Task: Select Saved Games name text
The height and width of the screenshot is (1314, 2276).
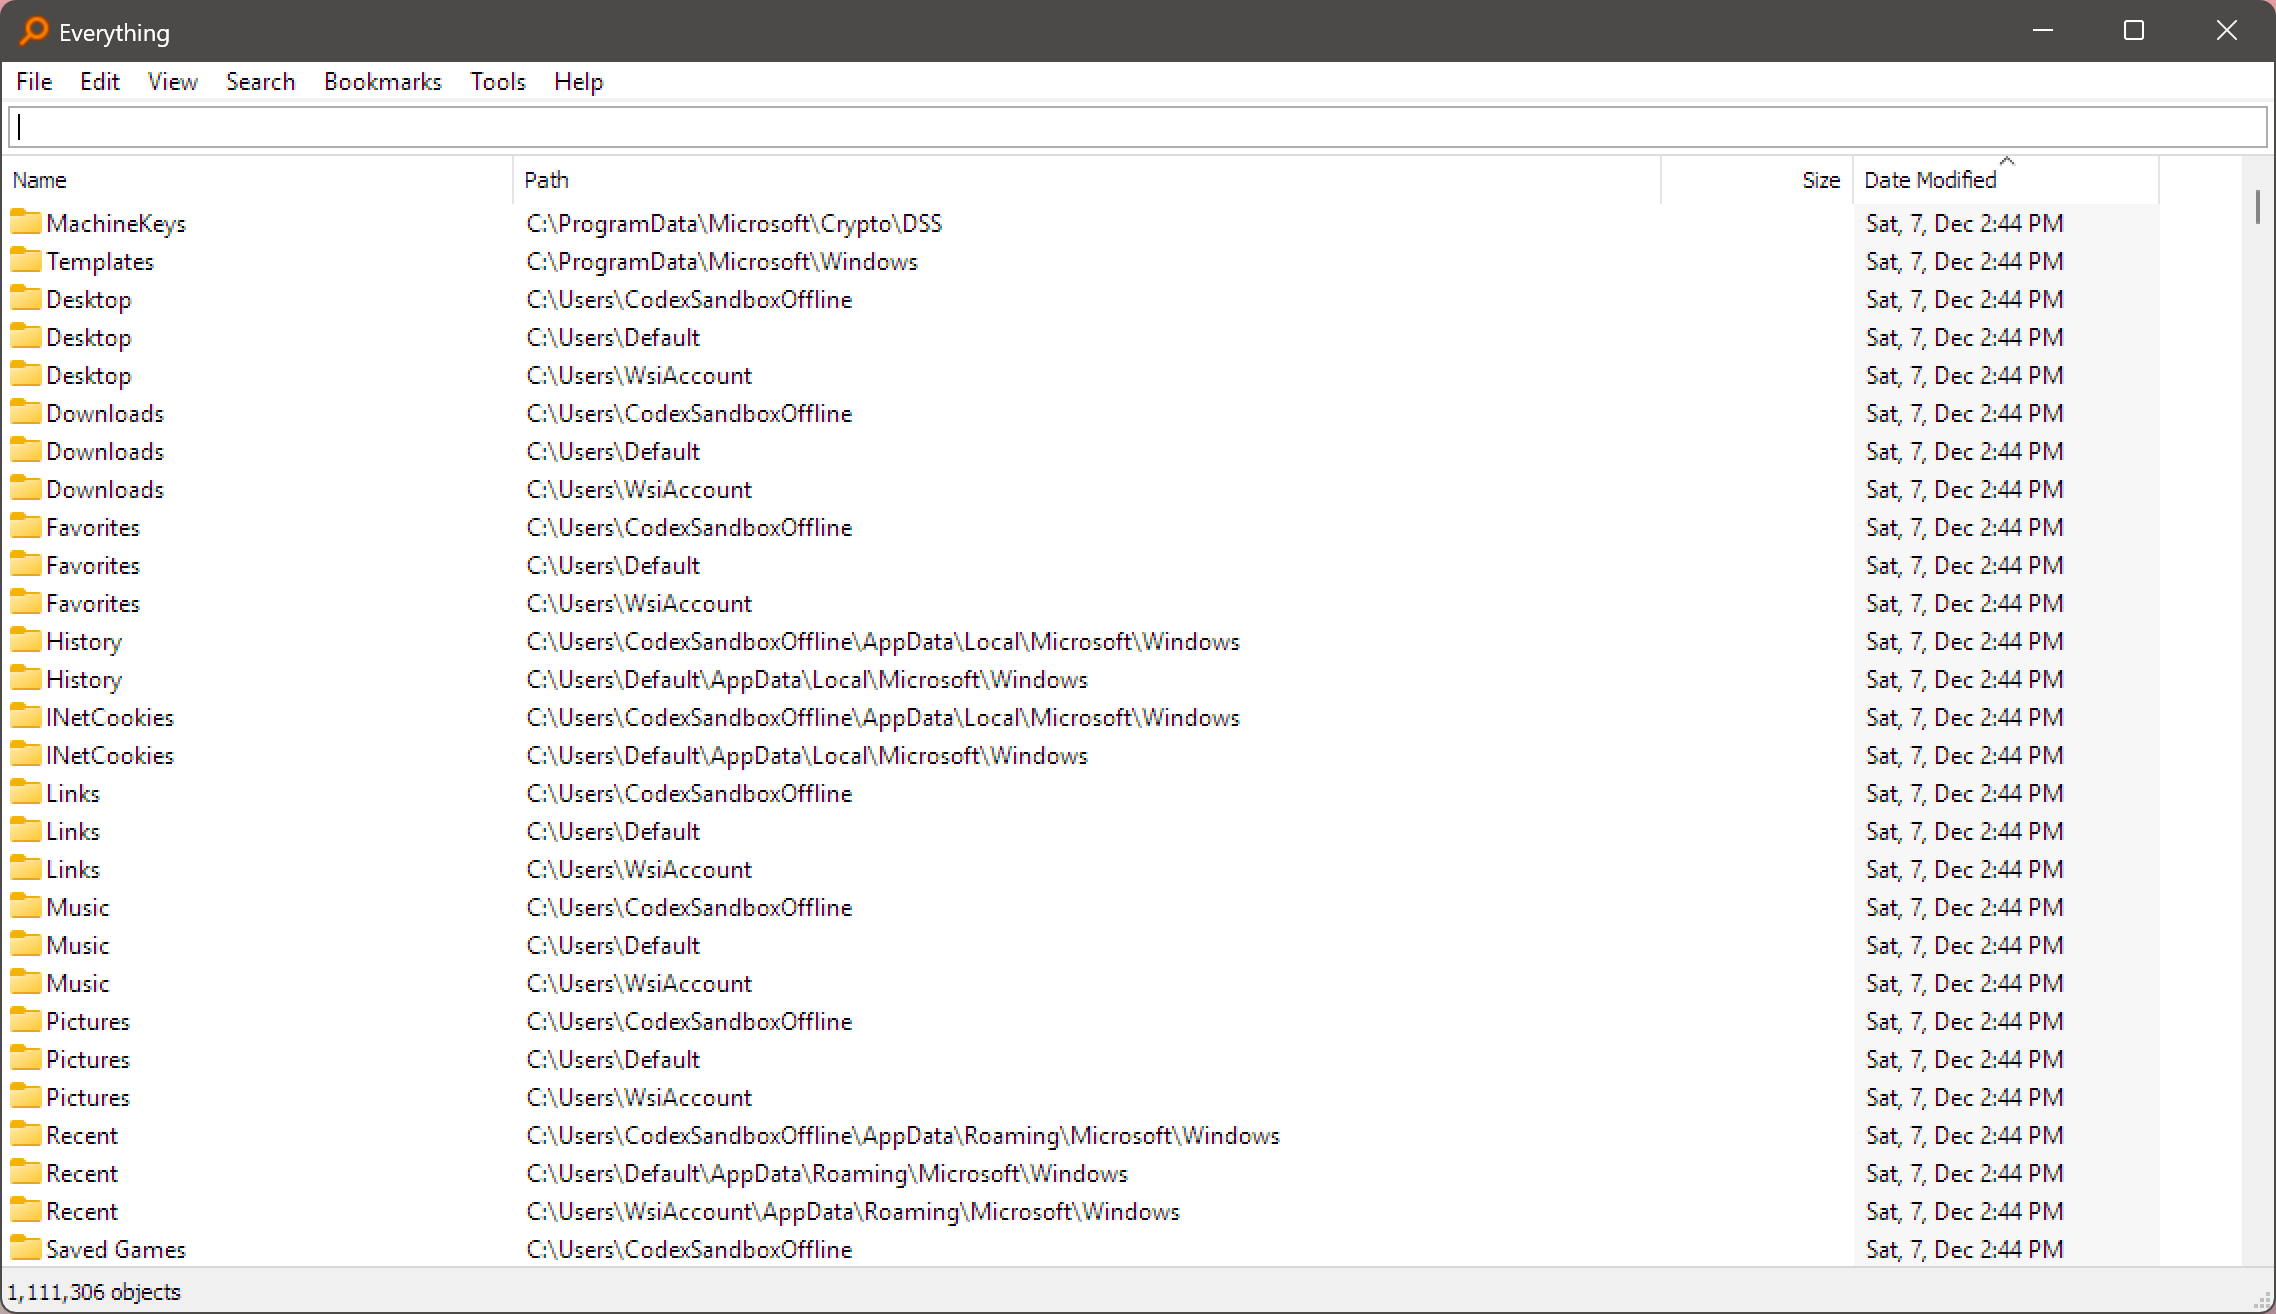Action: click(x=116, y=1250)
